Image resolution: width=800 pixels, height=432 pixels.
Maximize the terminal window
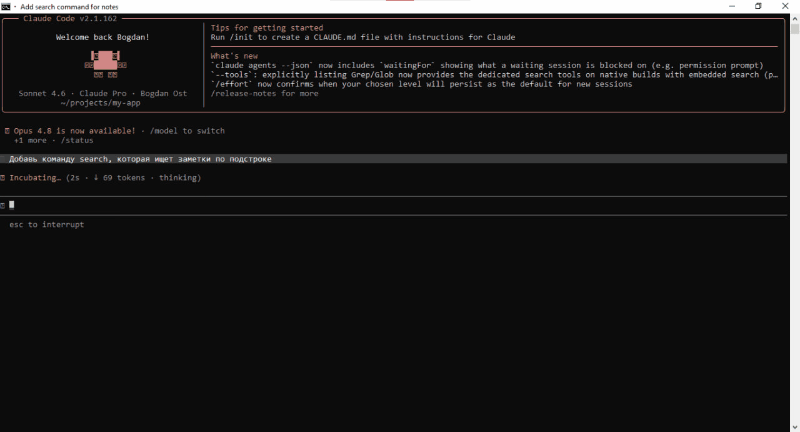(758, 6)
